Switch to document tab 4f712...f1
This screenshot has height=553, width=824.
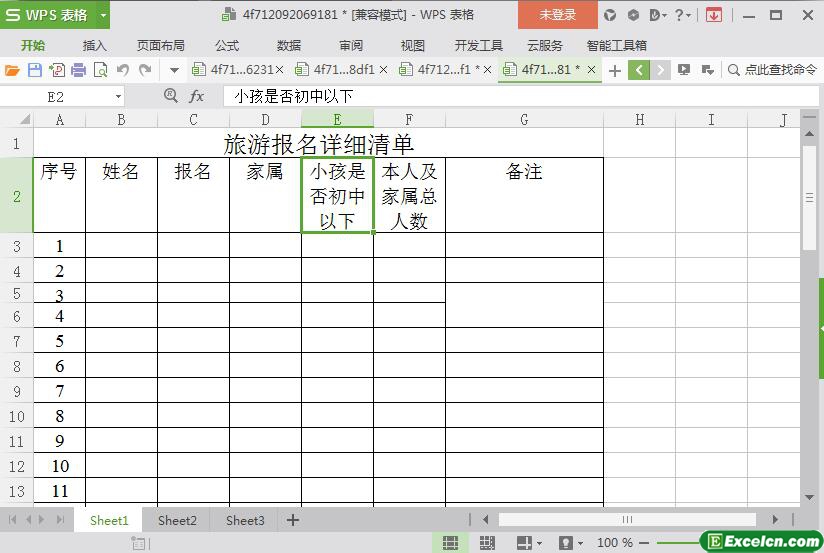tap(440, 69)
